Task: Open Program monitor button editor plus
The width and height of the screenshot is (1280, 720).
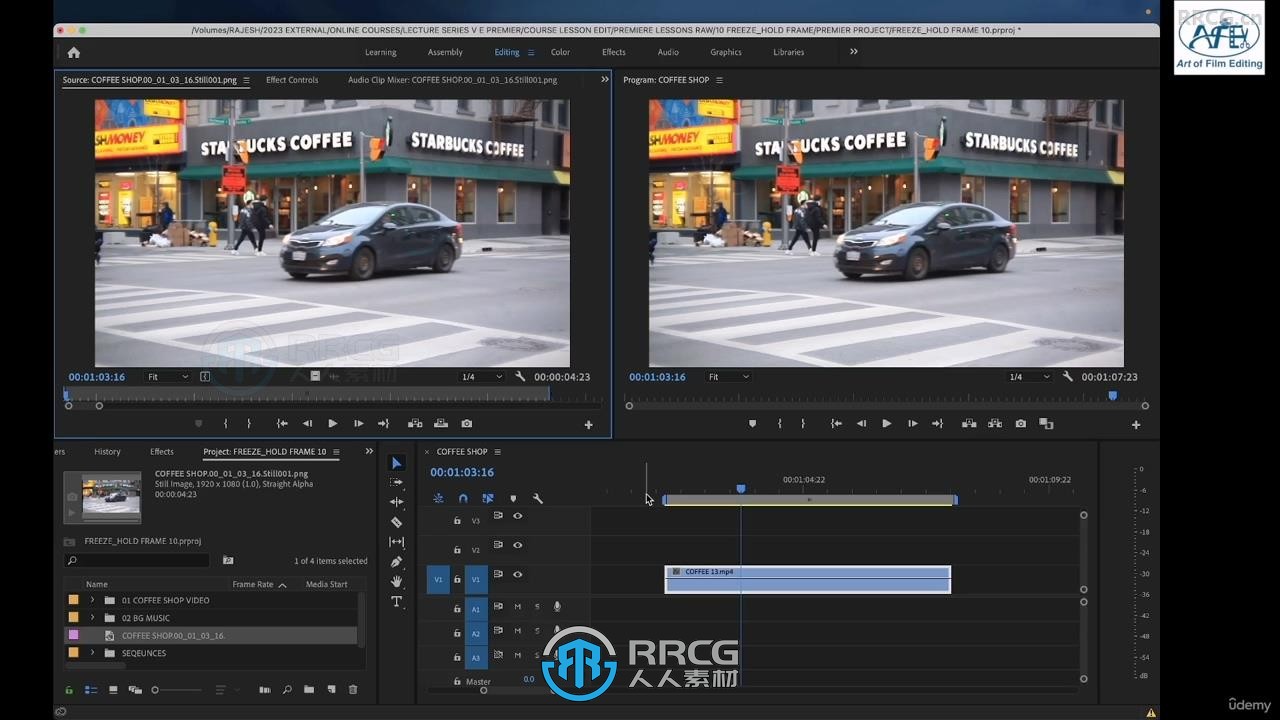Action: click(1135, 425)
